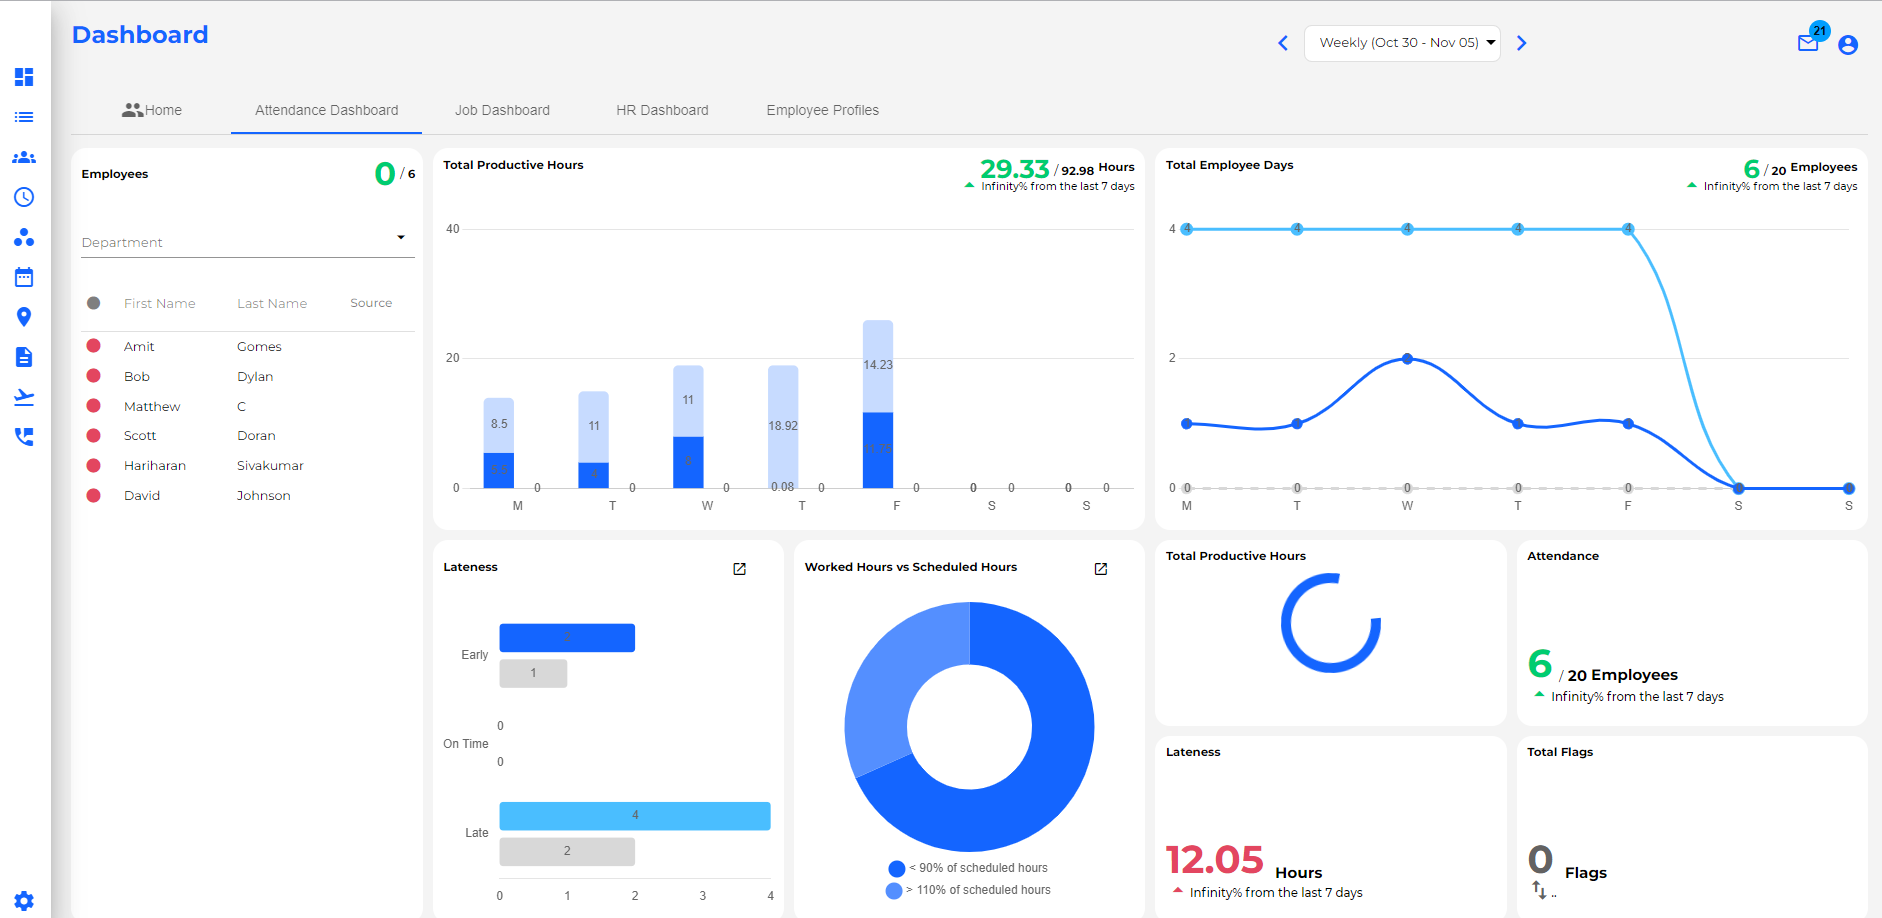Open the phone call sidebar icon
Viewport: 1882px width, 918px height.
tap(24, 437)
